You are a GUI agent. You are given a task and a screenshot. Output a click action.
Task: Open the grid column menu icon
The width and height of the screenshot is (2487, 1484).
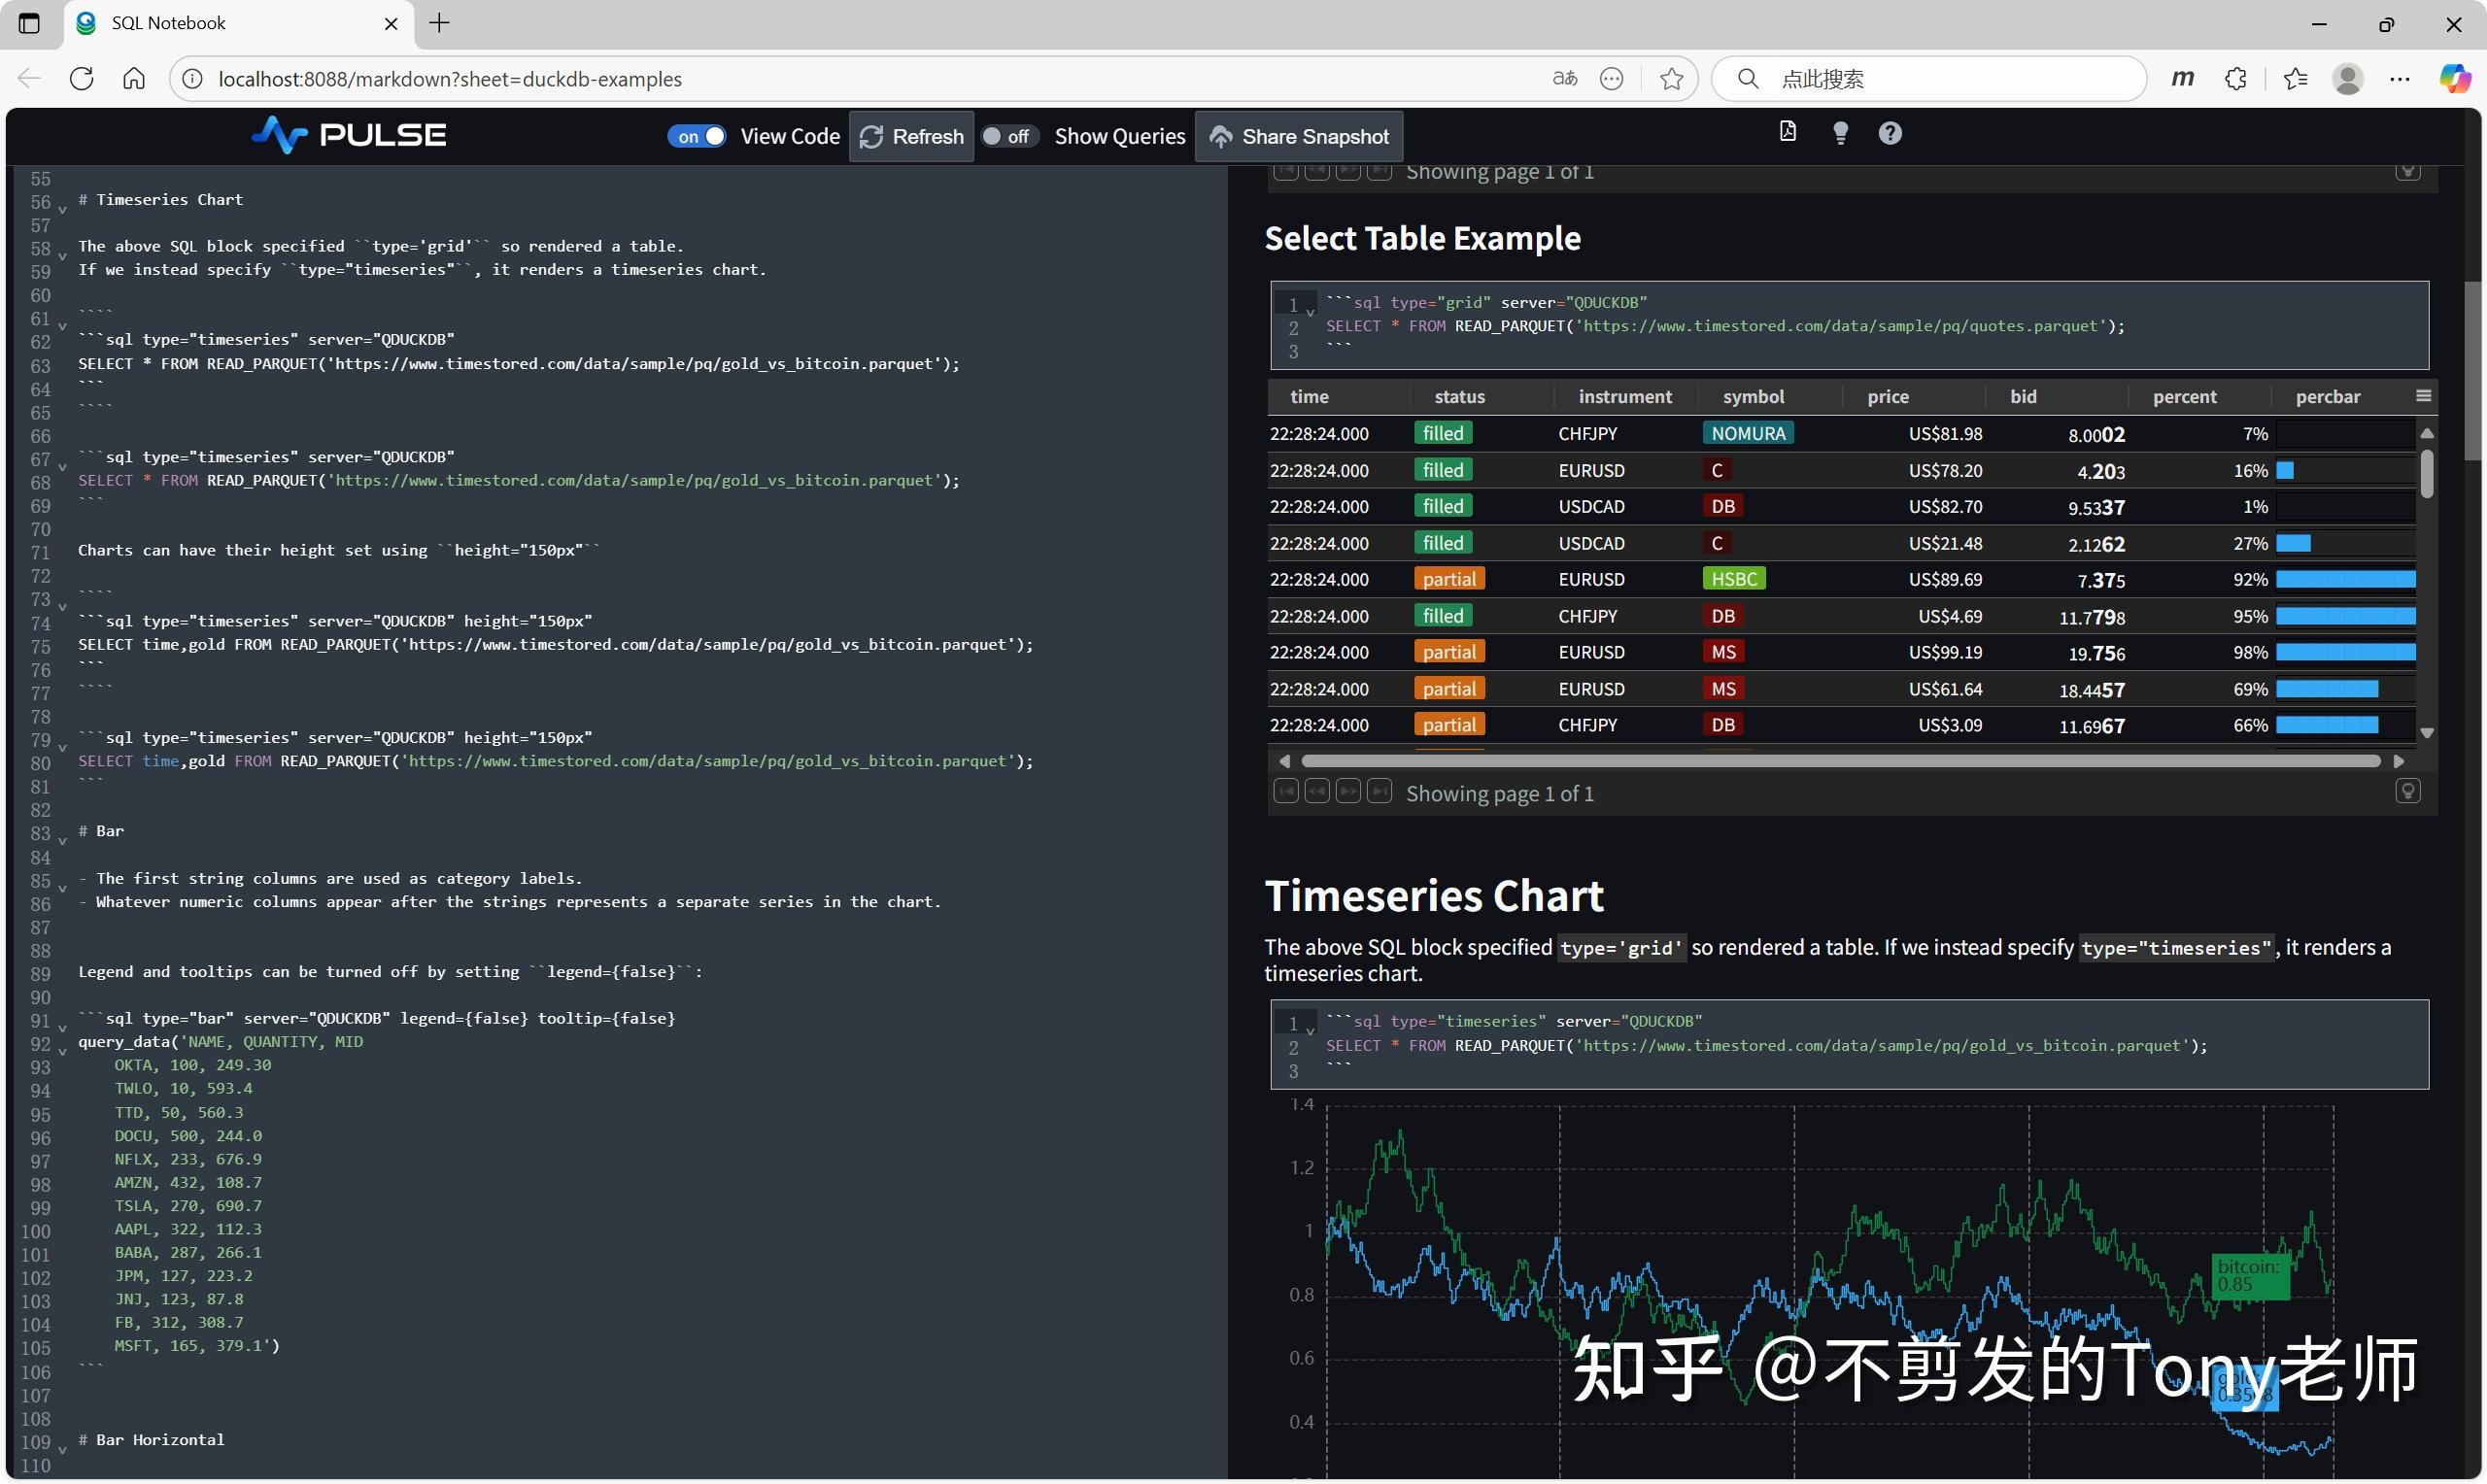pos(2423,394)
